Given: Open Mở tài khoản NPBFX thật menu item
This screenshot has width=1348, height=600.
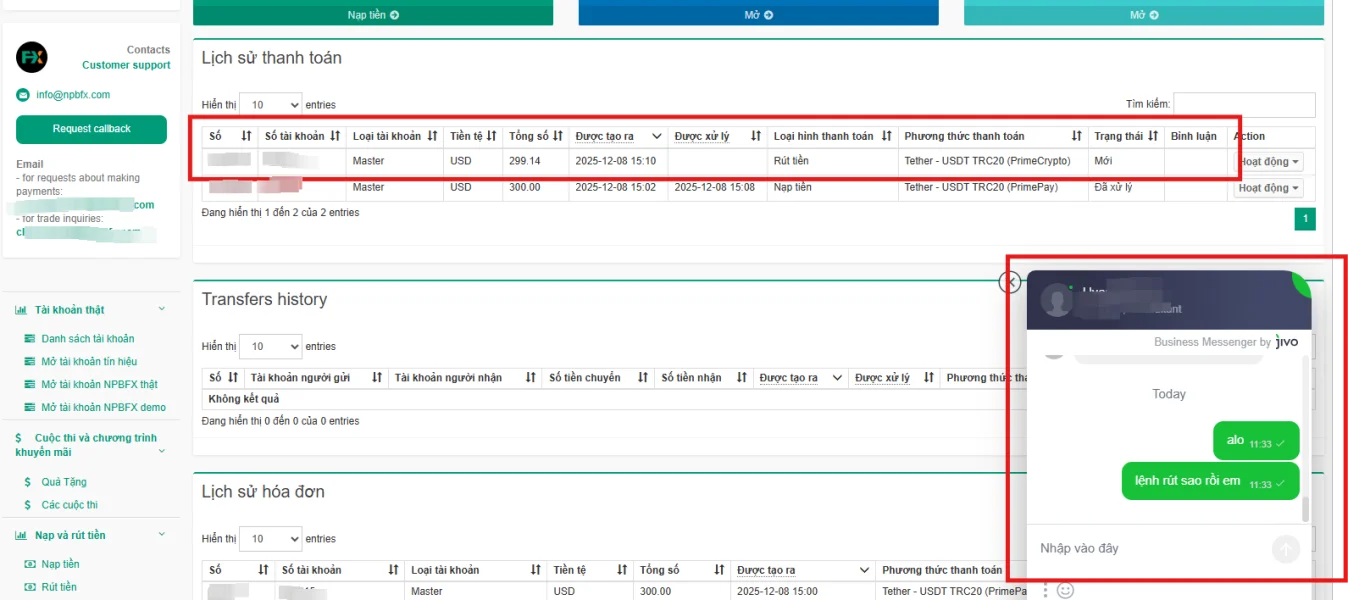Looking at the screenshot, I should [99, 384].
